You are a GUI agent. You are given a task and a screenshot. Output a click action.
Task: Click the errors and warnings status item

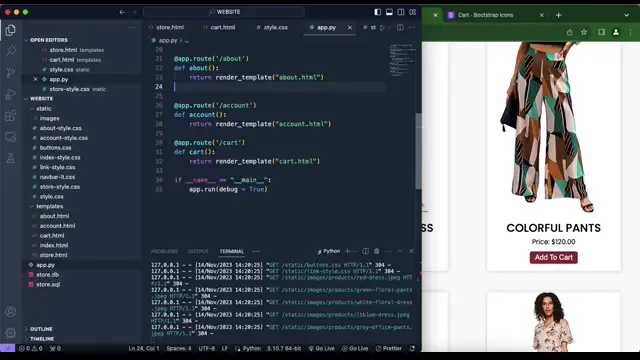(31, 349)
